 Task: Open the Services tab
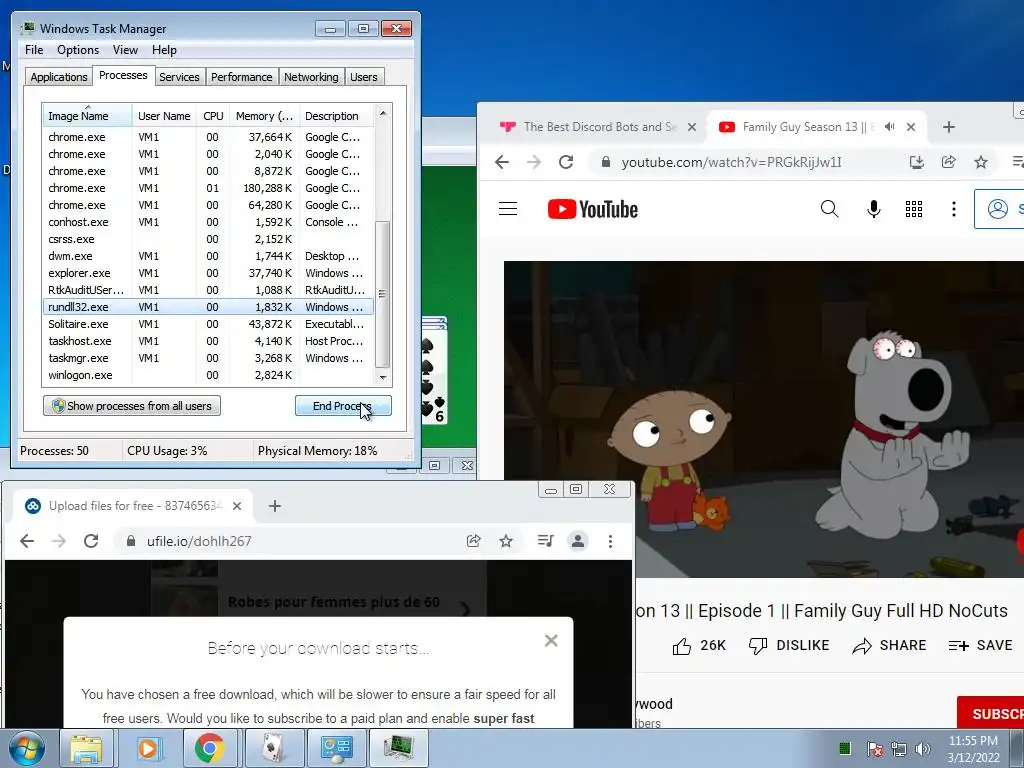coord(179,76)
